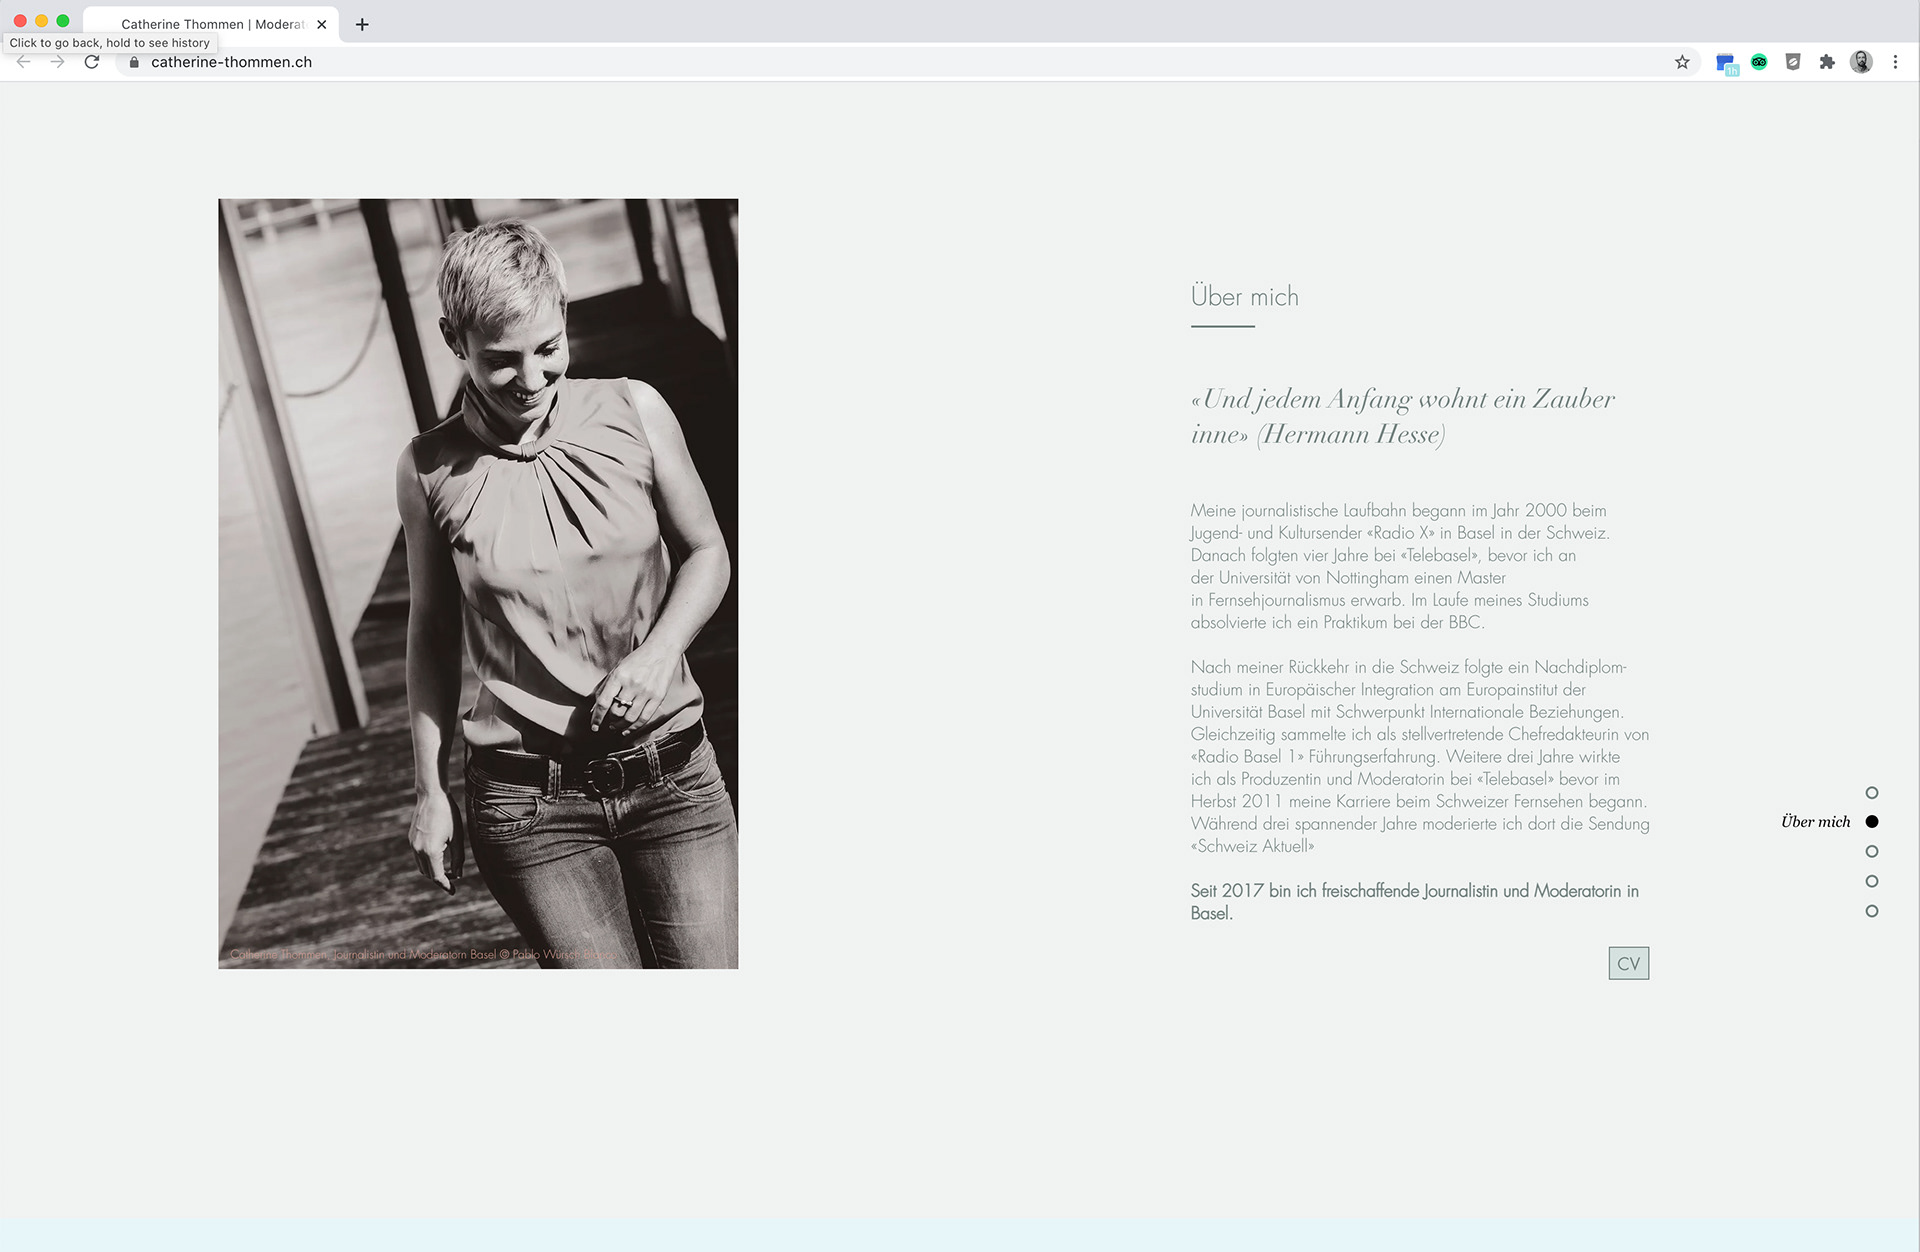Open a new tab with the plus button

pyautogui.click(x=362, y=24)
